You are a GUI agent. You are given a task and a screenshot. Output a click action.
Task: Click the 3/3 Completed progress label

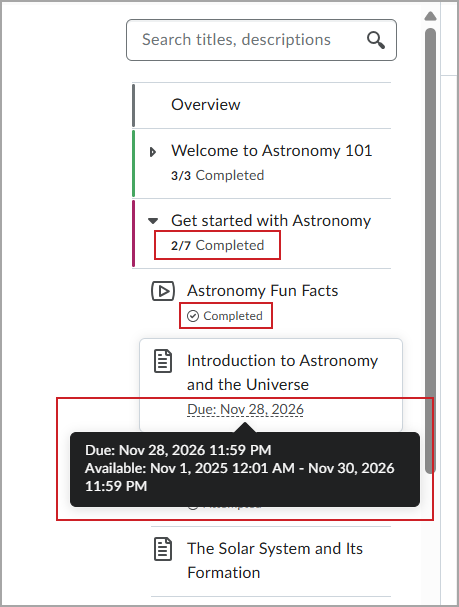pyautogui.click(x=218, y=175)
